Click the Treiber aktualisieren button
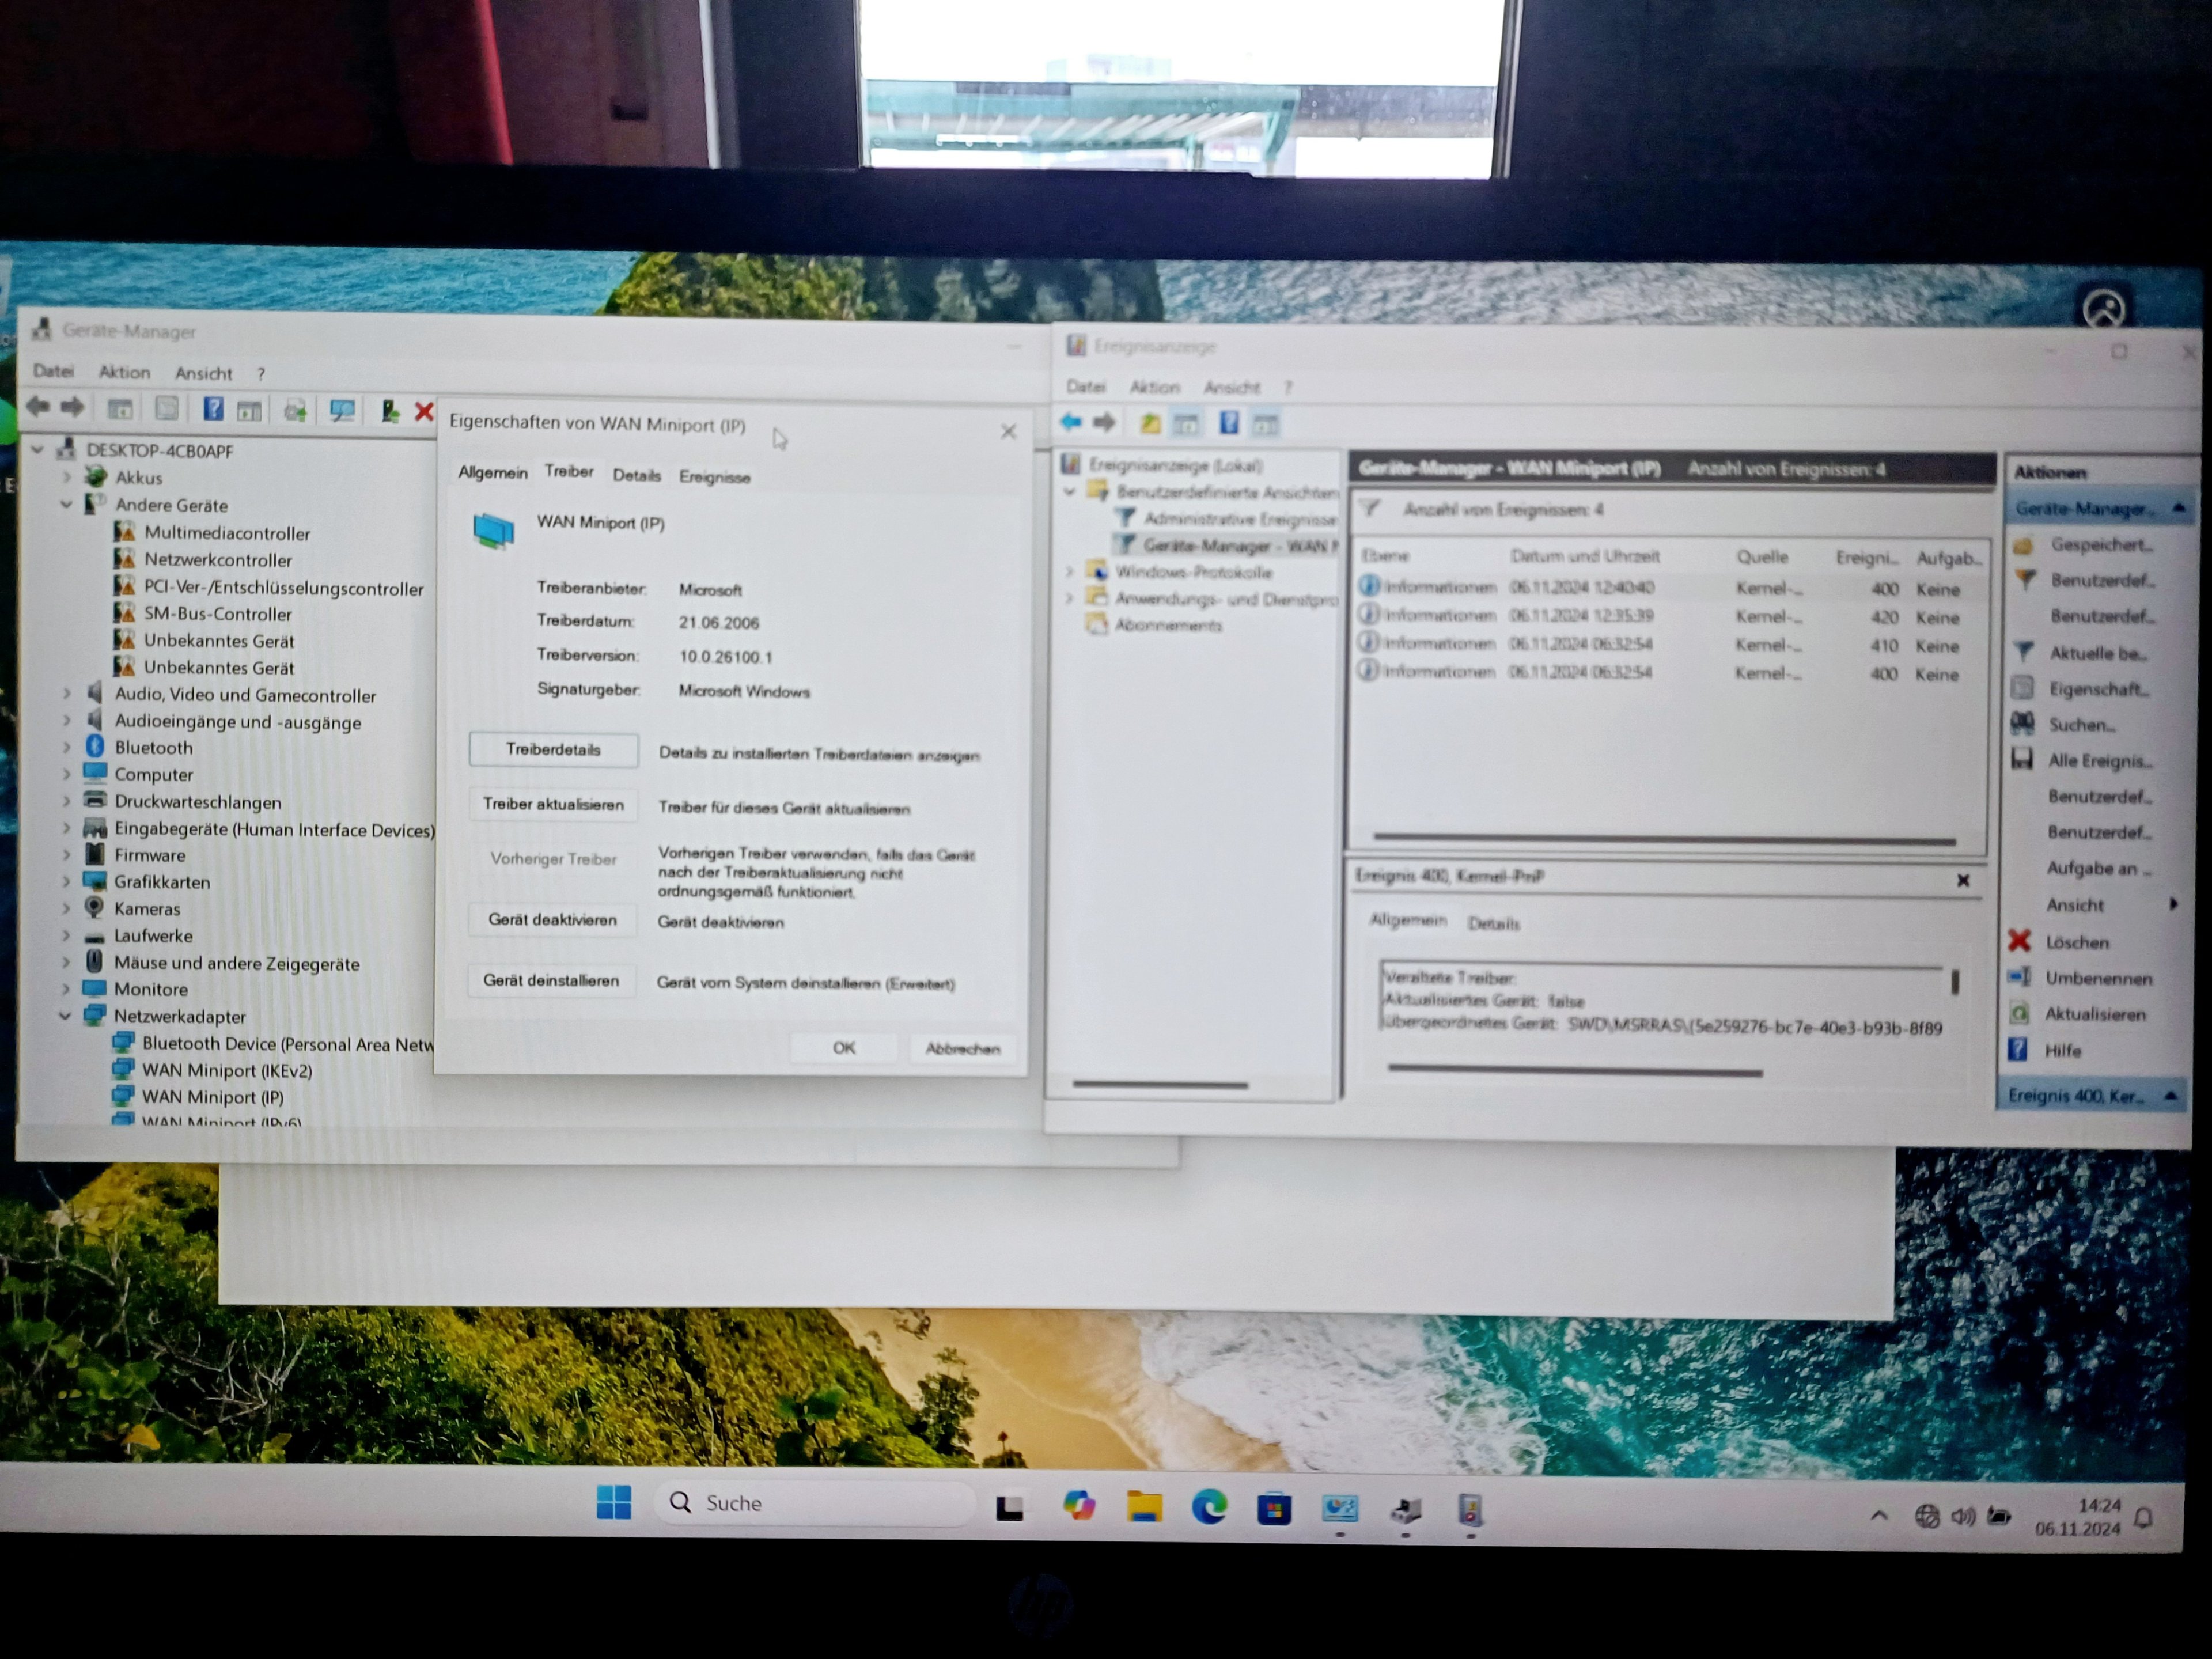 coord(553,805)
